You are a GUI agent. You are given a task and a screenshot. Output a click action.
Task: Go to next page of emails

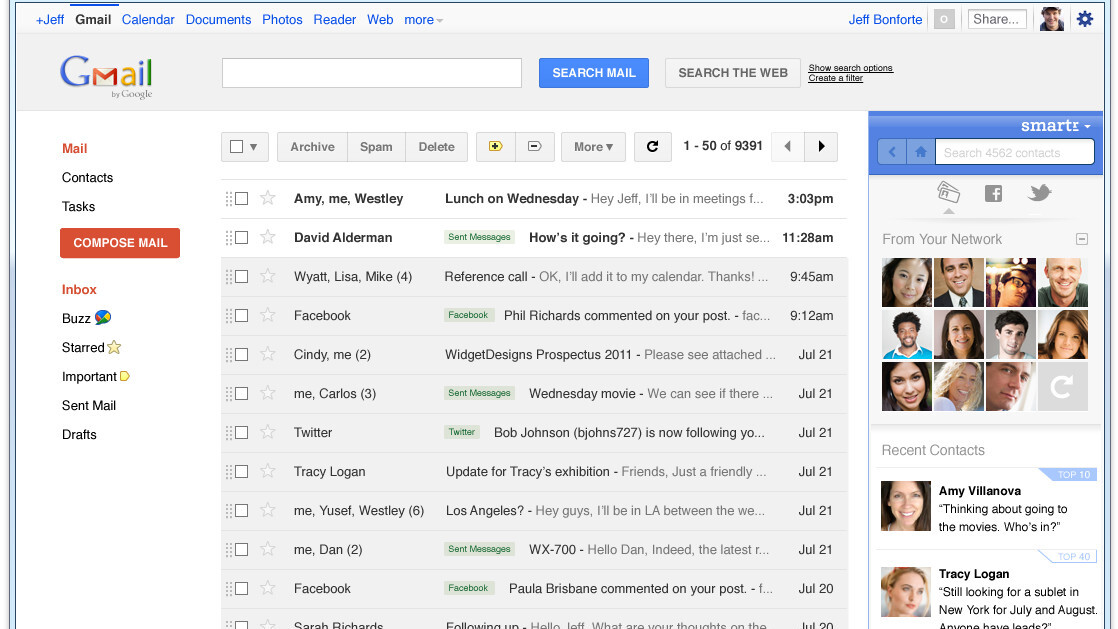pyautogui.click(x=821, y=147)
